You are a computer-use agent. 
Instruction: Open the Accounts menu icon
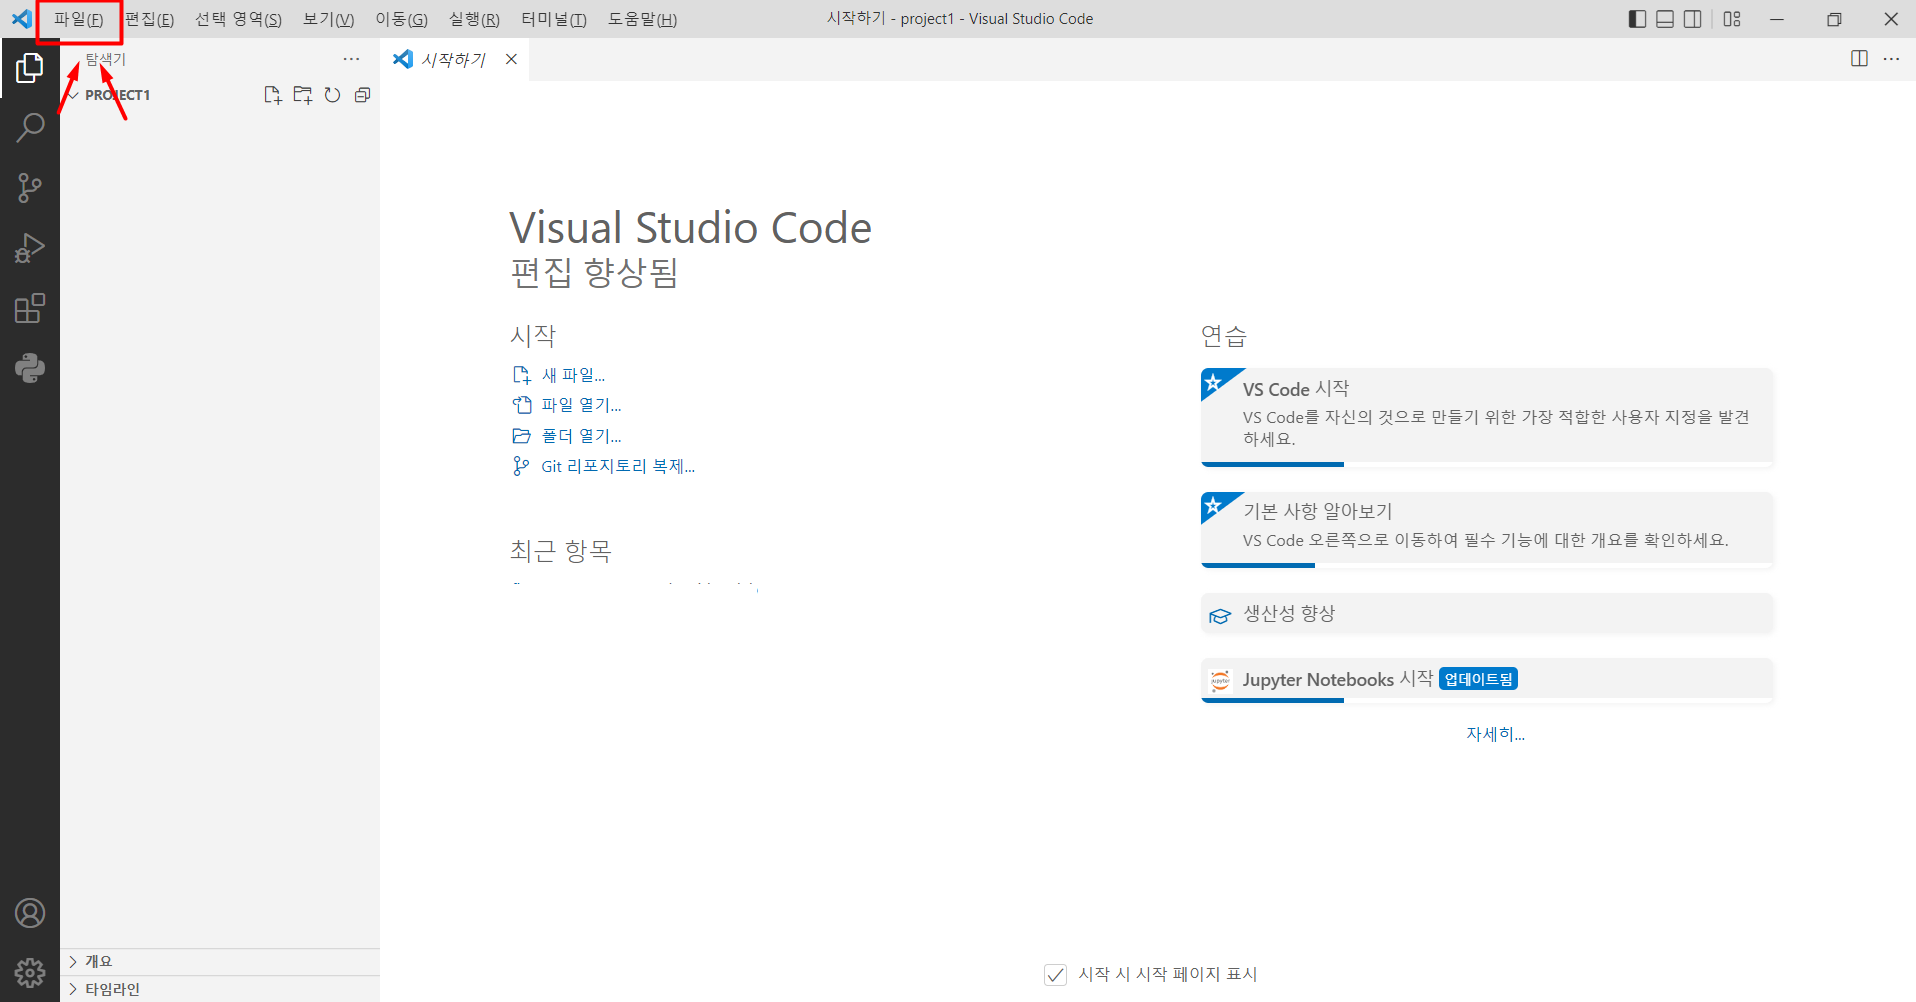coord(30,913)
